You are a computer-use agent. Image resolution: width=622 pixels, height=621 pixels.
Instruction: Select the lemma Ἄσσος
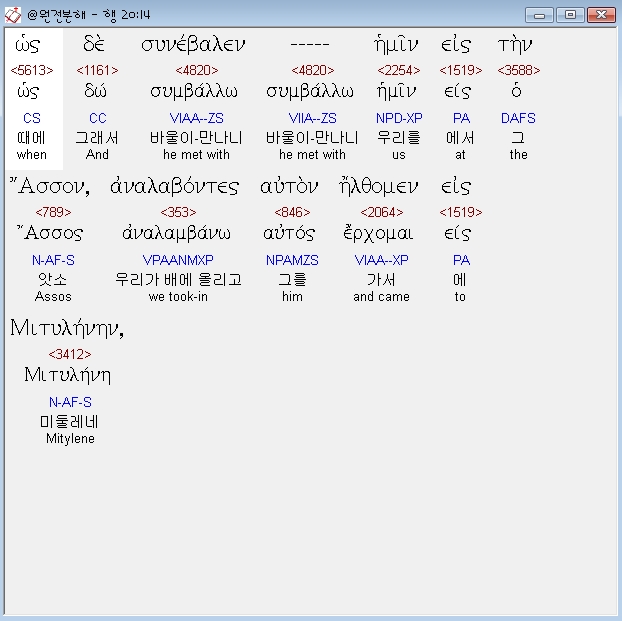(x=50, y=233)
